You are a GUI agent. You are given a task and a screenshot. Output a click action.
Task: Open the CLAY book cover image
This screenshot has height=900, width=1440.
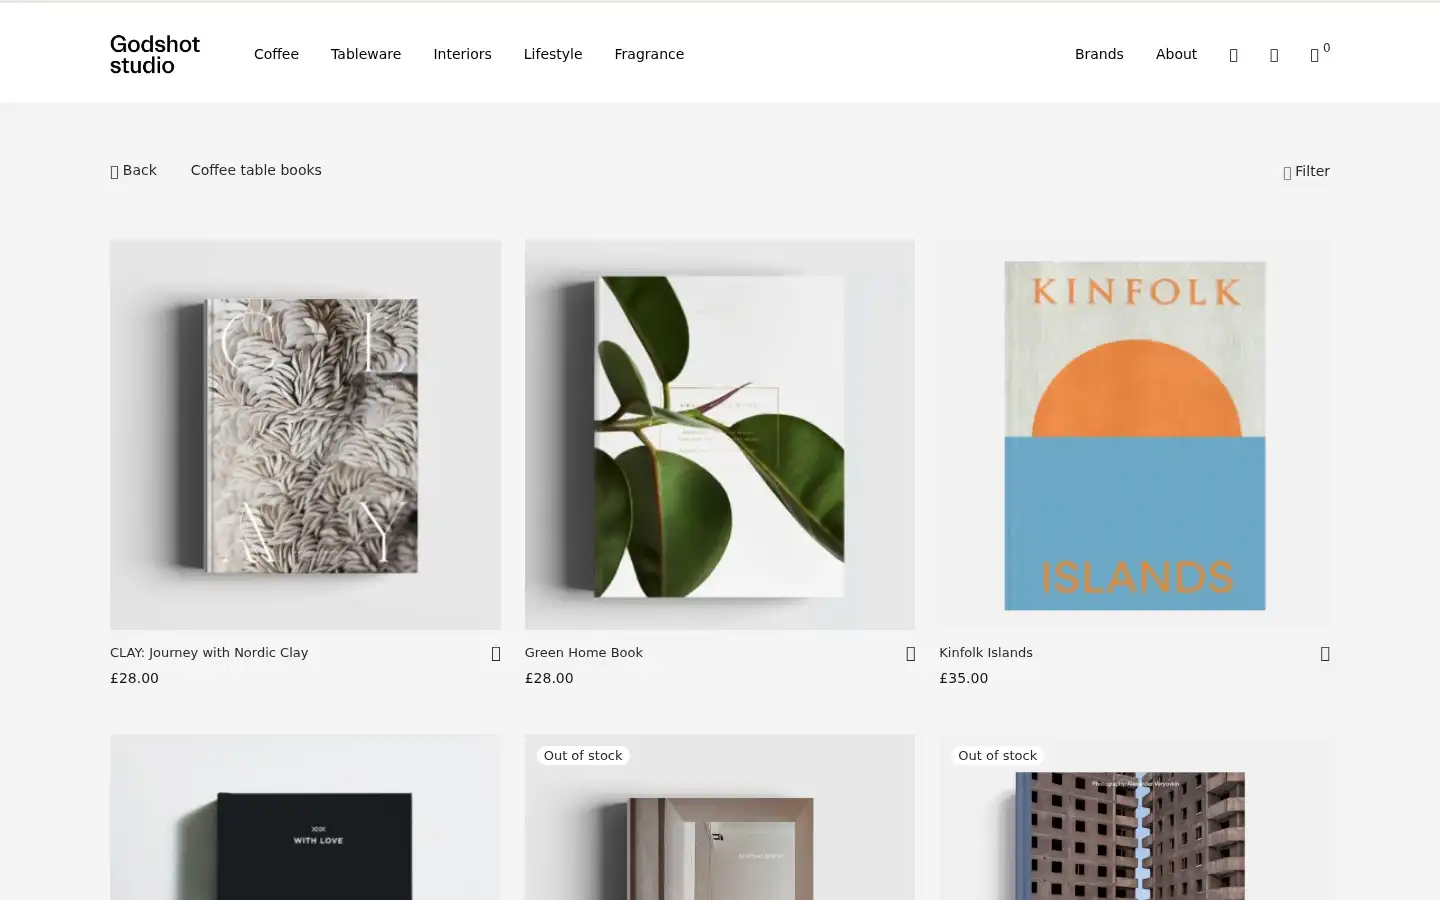305,434
